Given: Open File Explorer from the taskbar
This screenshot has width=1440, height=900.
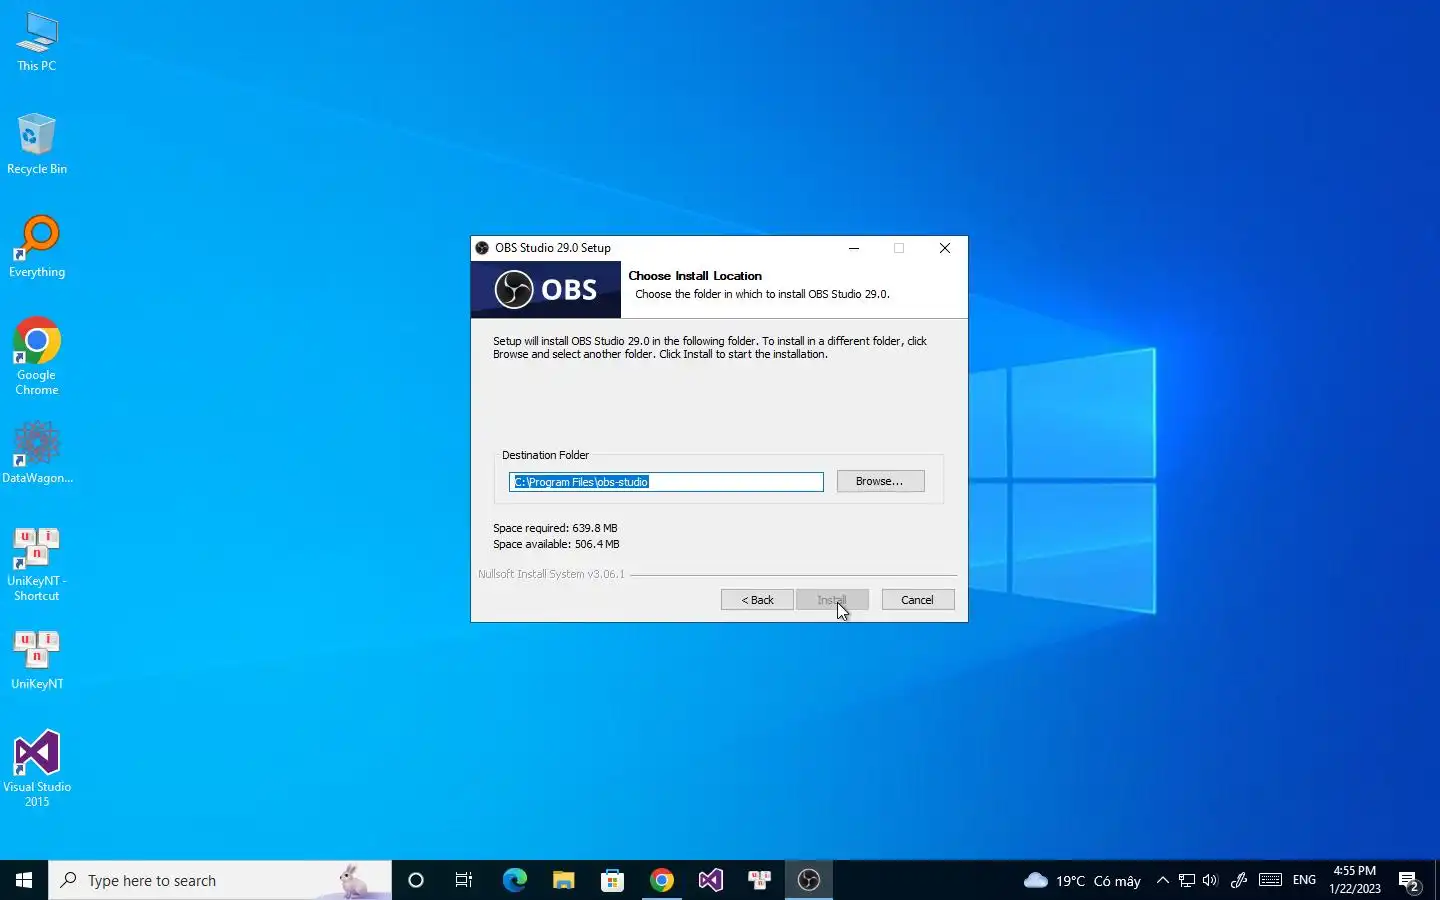Looking at the screenshot, I should coord(563,880).
